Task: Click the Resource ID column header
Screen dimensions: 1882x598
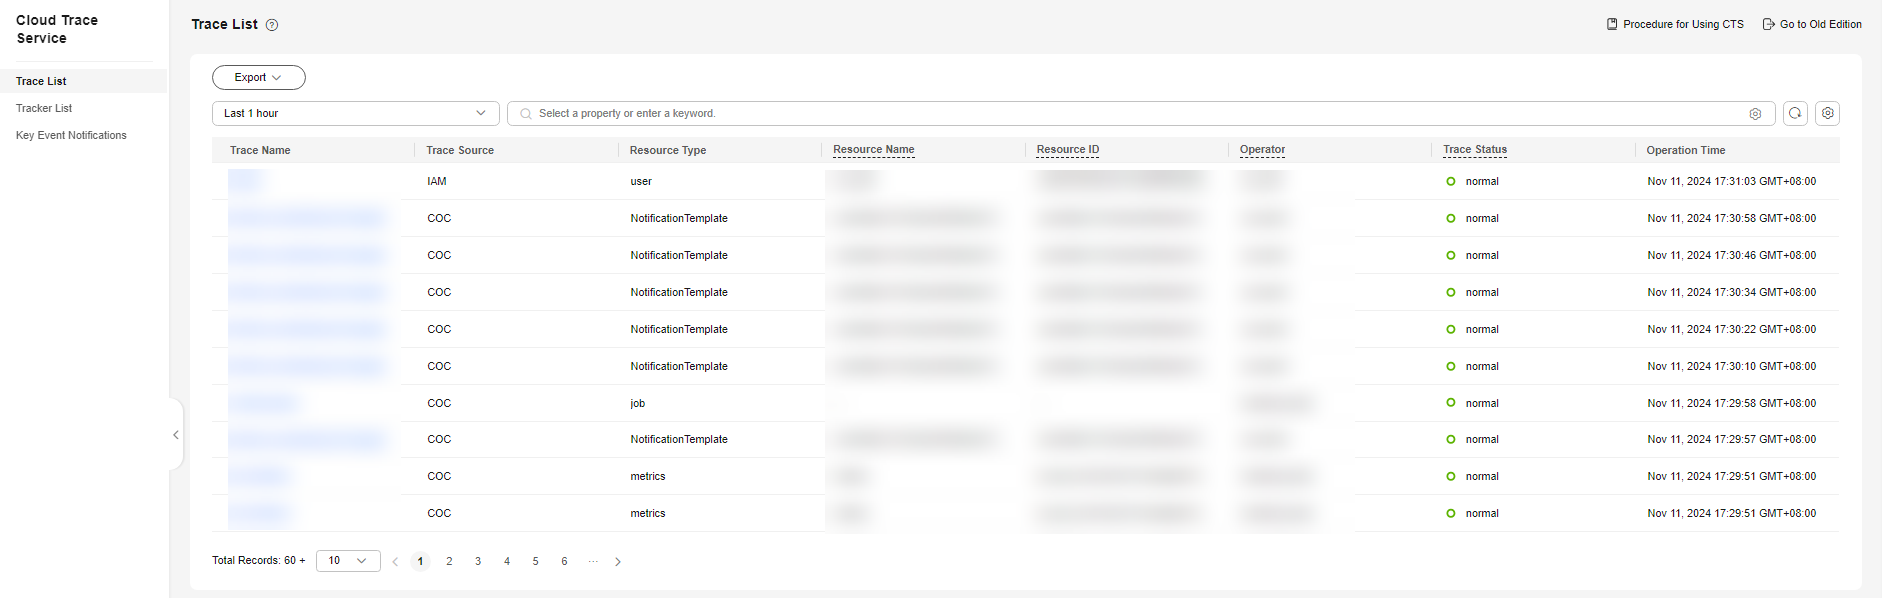Action: [x=1068, y=150]
